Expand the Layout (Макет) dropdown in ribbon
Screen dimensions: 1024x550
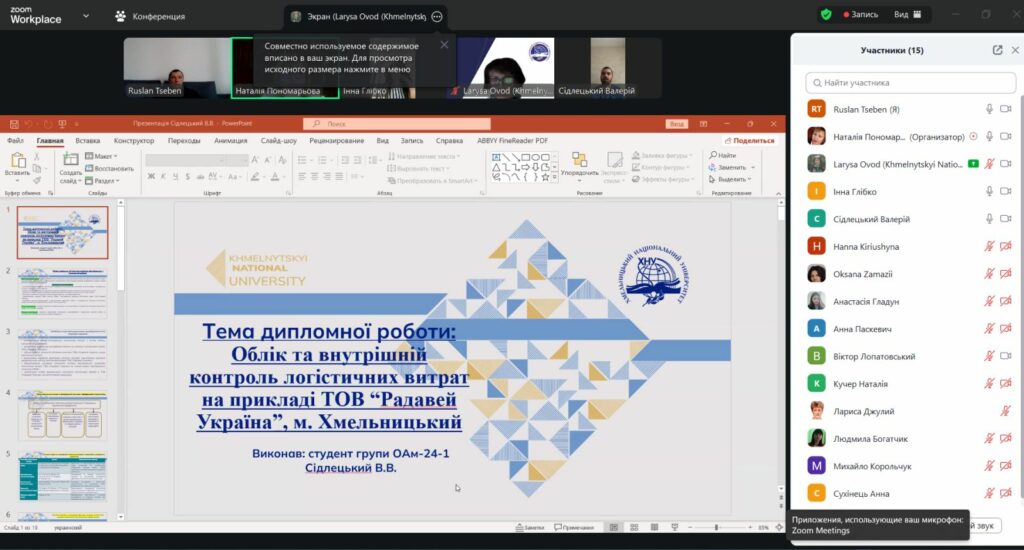tap(104, 156)
